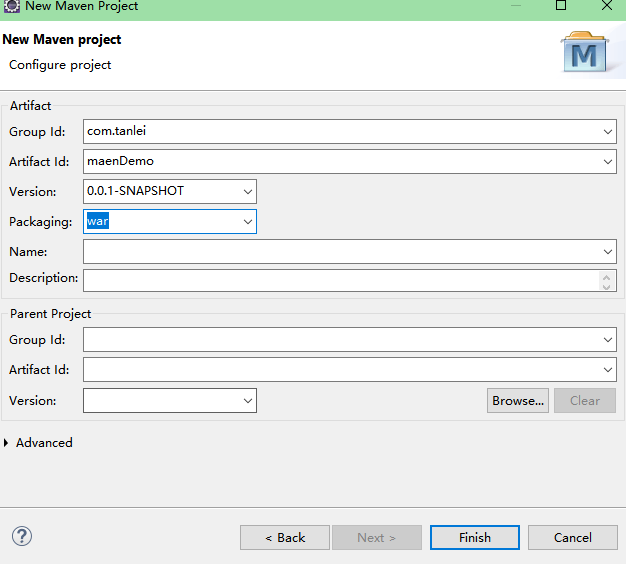Open the Artifact Id dropdown arrow for maenDemo
626x564 pixels.
pos(608,162)
